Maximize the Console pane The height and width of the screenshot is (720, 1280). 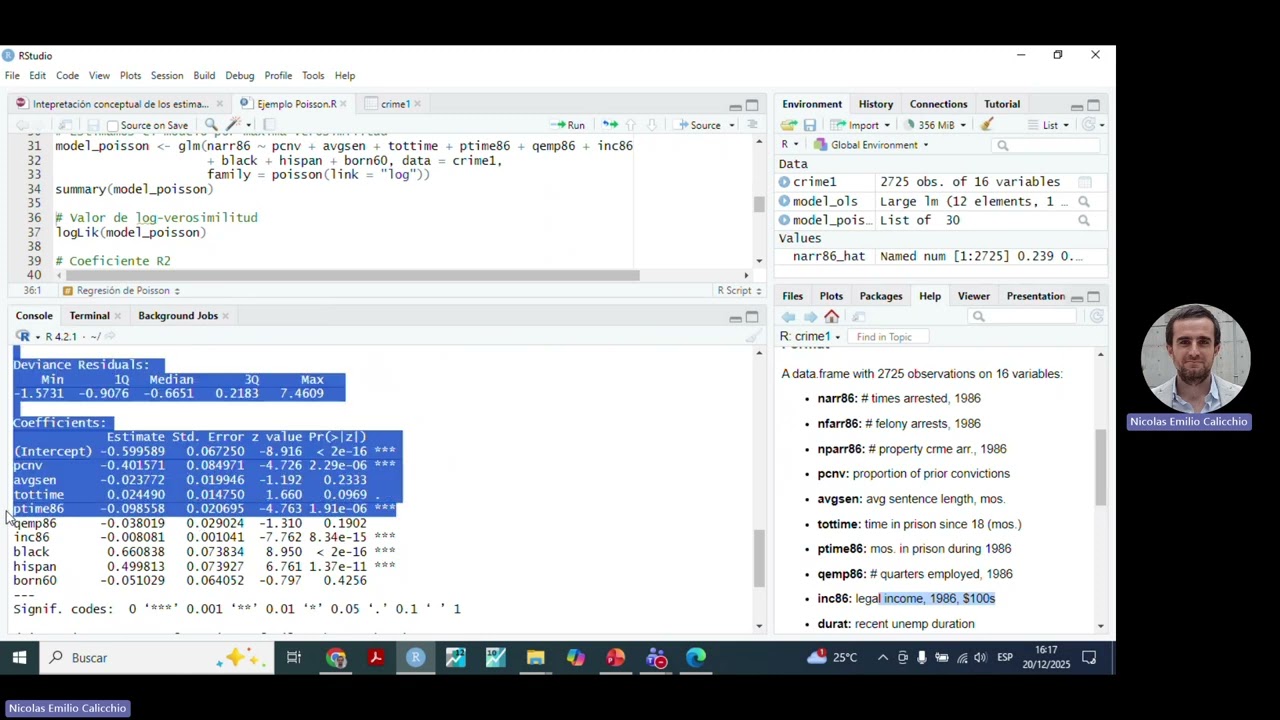pyautogui.click(x=752, y=317)
